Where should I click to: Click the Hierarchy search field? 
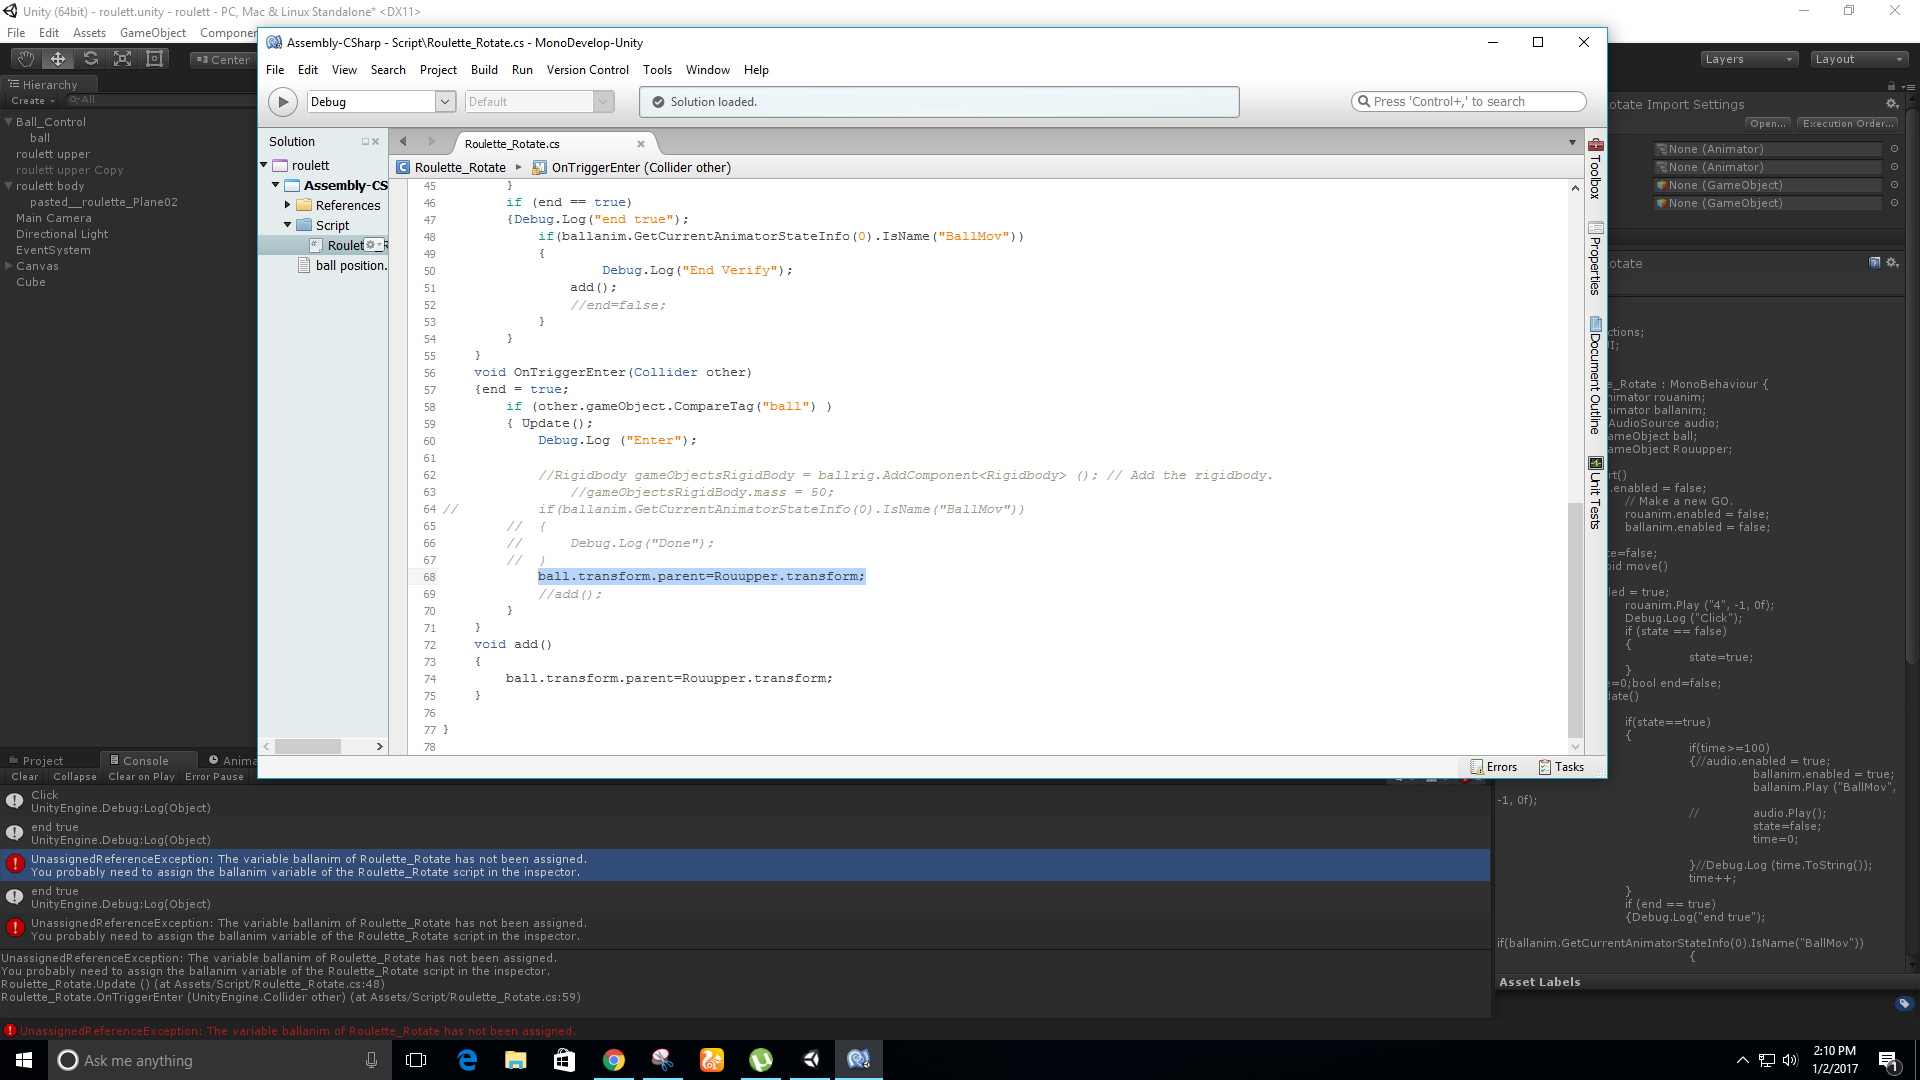(160, 100)
